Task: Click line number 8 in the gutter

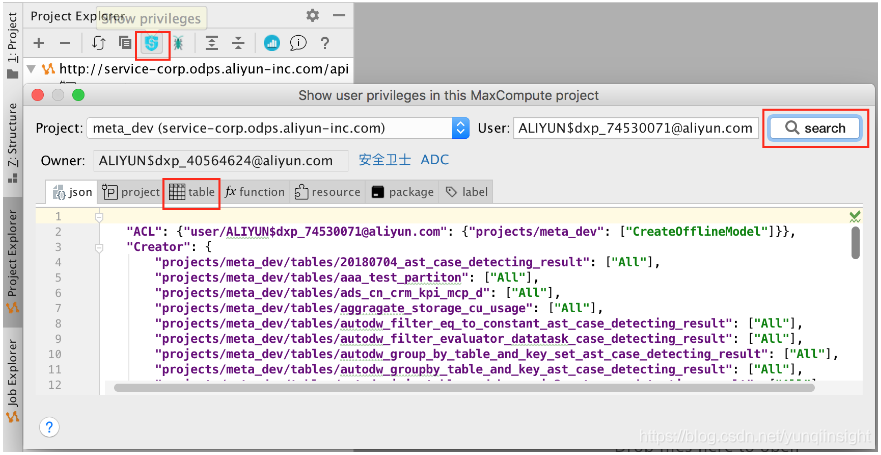Action: pos(58,324)
